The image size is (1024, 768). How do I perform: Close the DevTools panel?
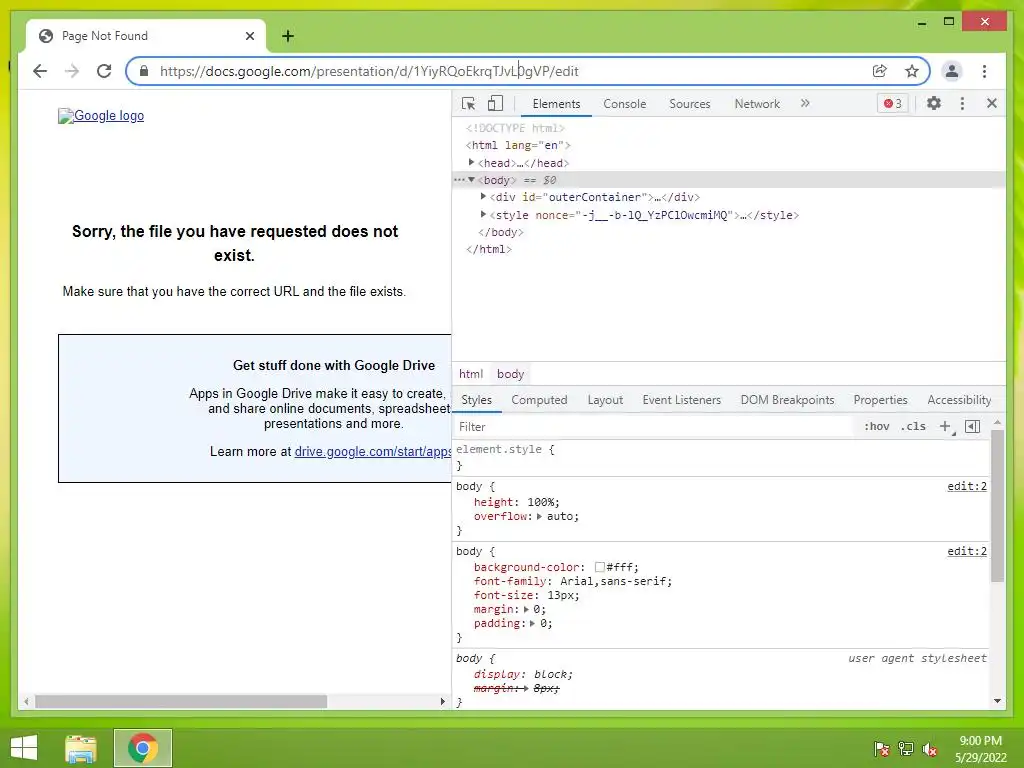(991, 103)
